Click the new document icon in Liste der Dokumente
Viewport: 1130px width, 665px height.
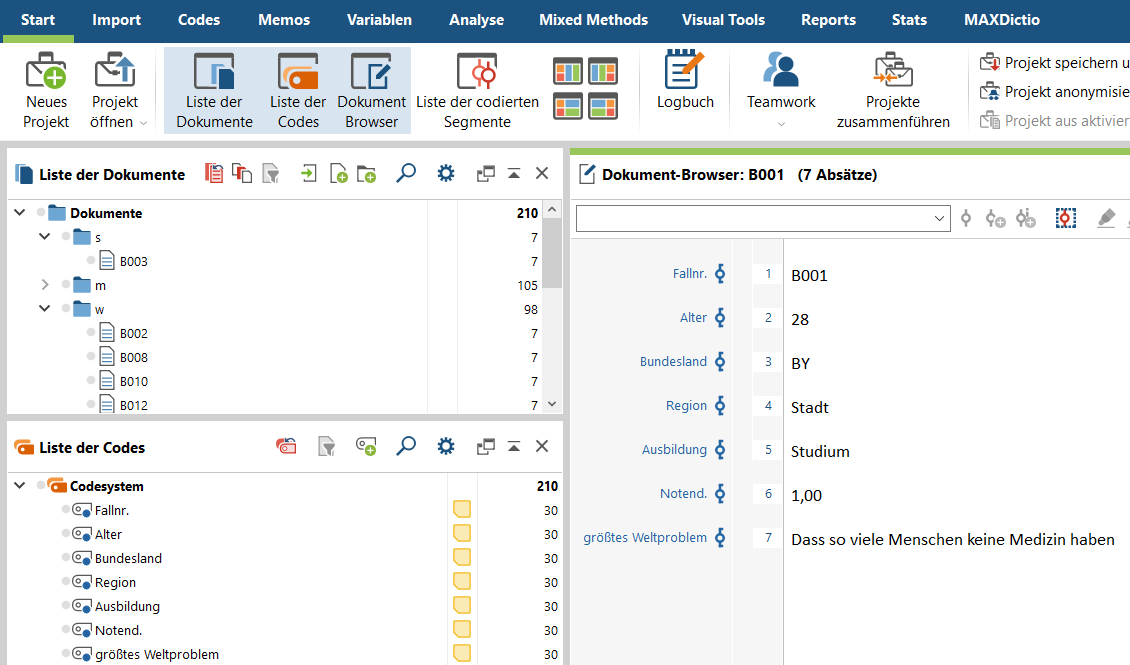click(x=338, y=174)
